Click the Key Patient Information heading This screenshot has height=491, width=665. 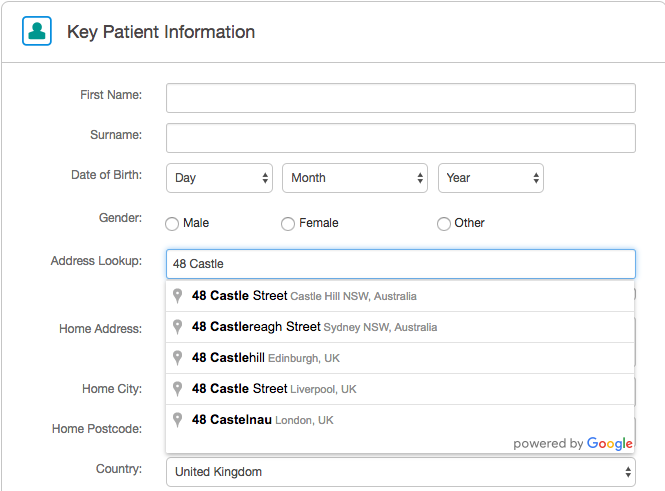click(161, 32)
